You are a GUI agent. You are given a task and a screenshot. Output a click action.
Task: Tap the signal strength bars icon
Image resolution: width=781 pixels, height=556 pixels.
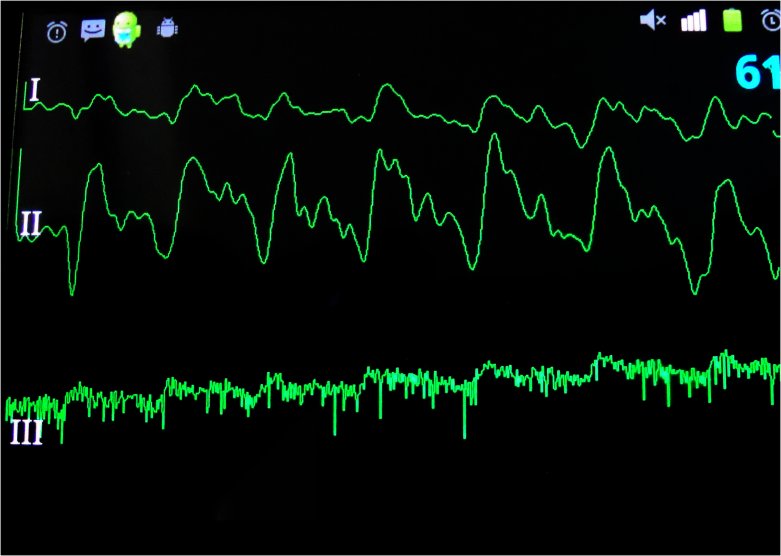tap(693, 21)
